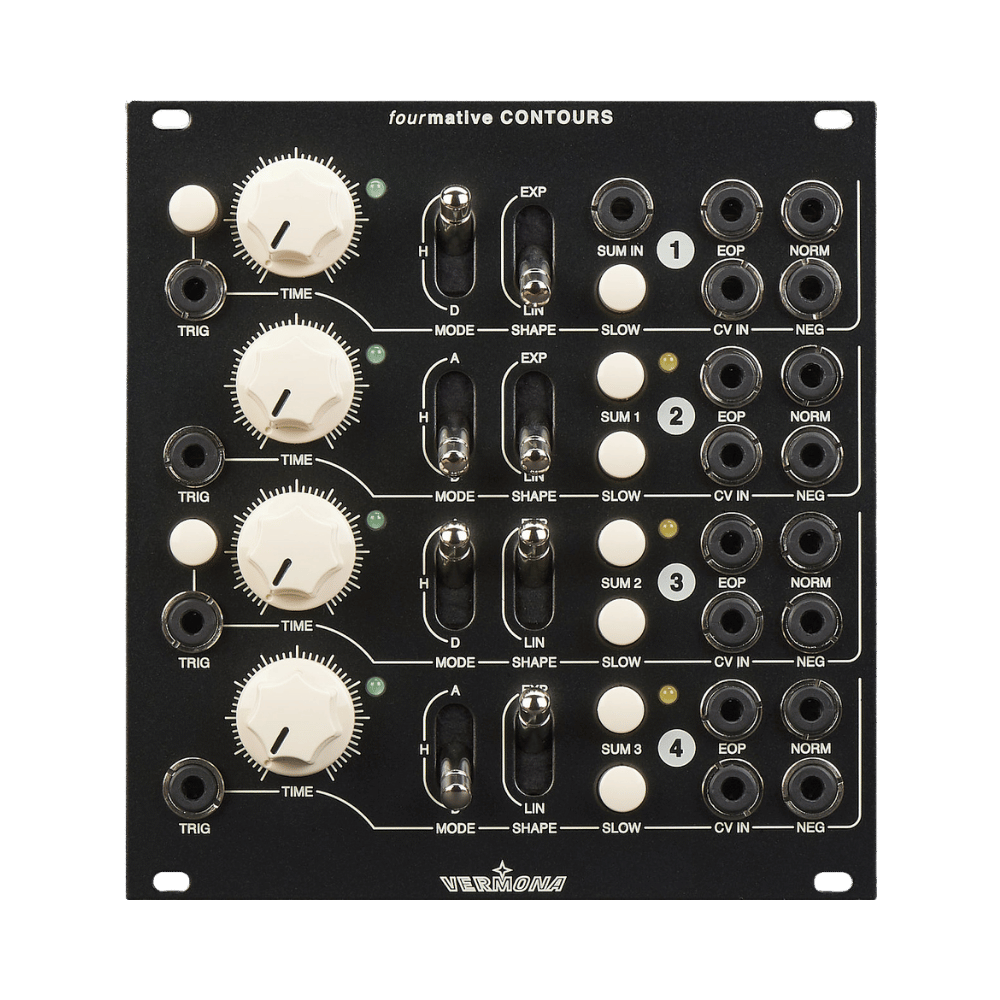This screenshot has height=1000, width=1000.
Task: Engage the SUM 1 button on channel 2
Action: 621,376
